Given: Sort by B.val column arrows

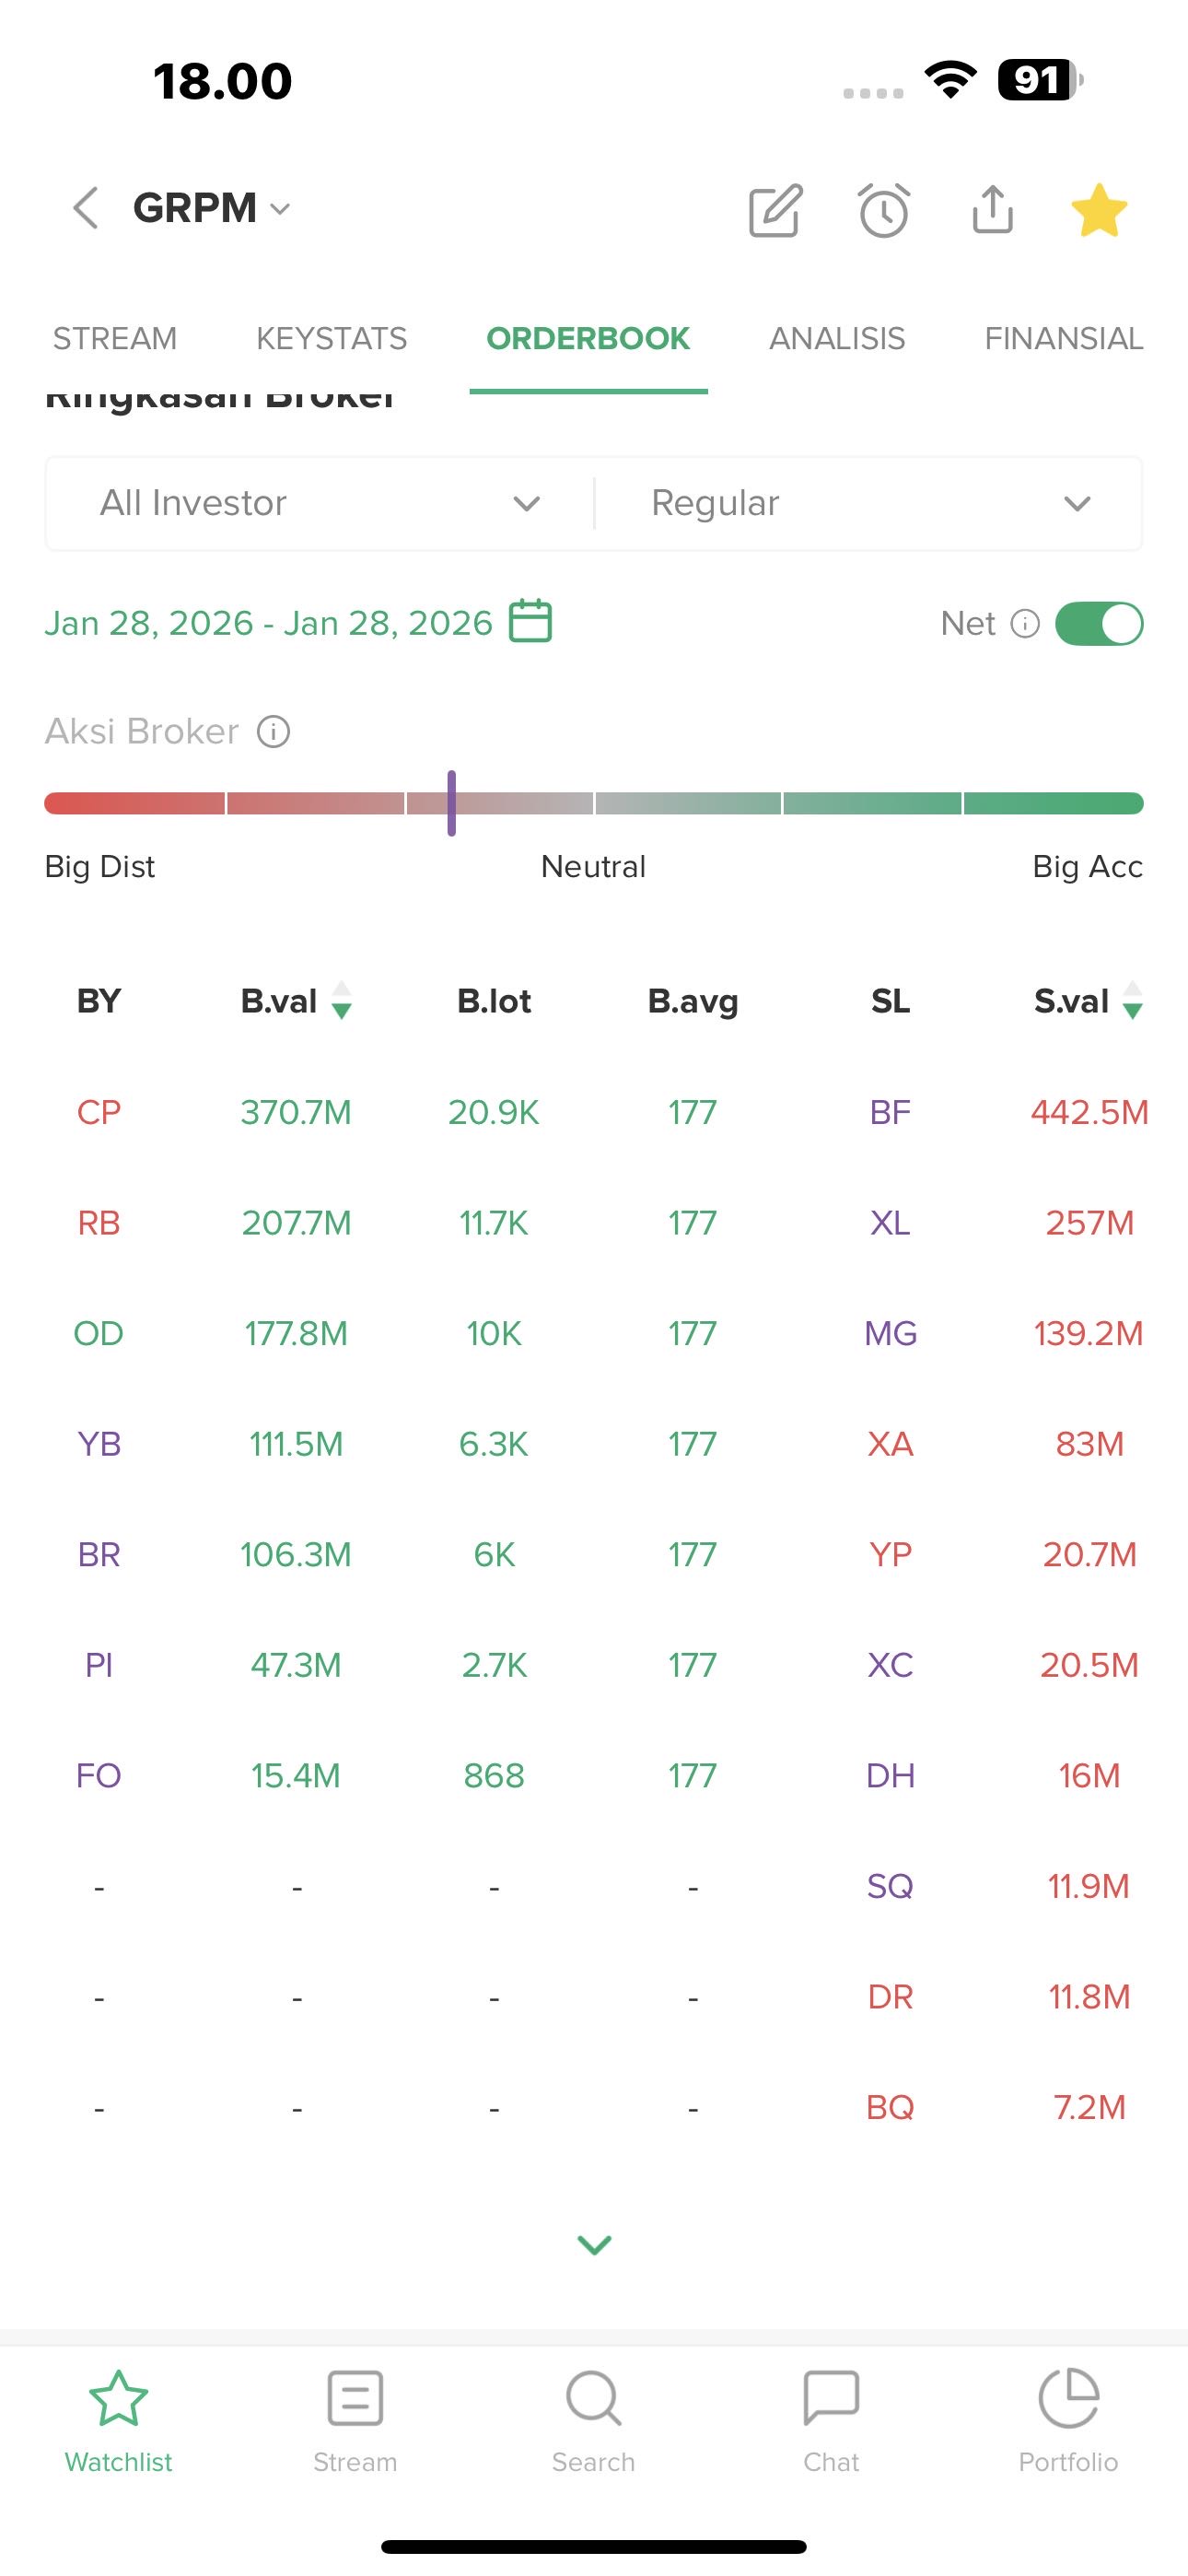Looking at the screenshot, I should 341,1000.
